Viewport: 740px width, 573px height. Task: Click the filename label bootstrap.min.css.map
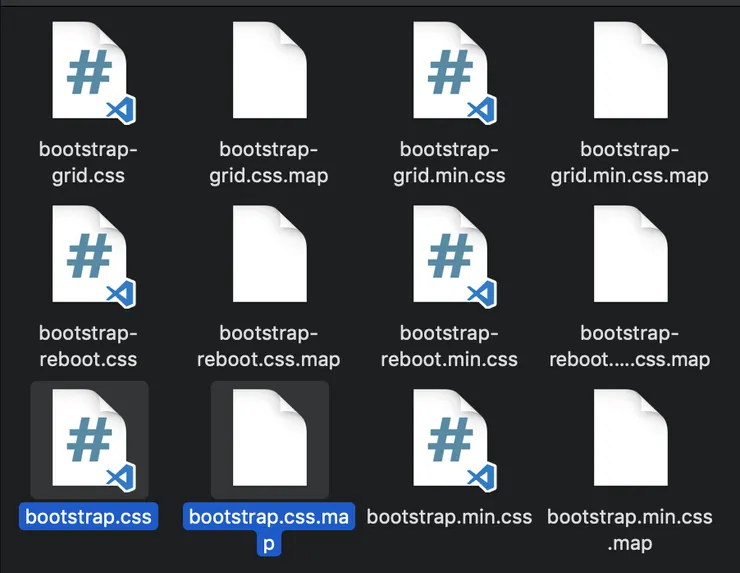point(630,530)
